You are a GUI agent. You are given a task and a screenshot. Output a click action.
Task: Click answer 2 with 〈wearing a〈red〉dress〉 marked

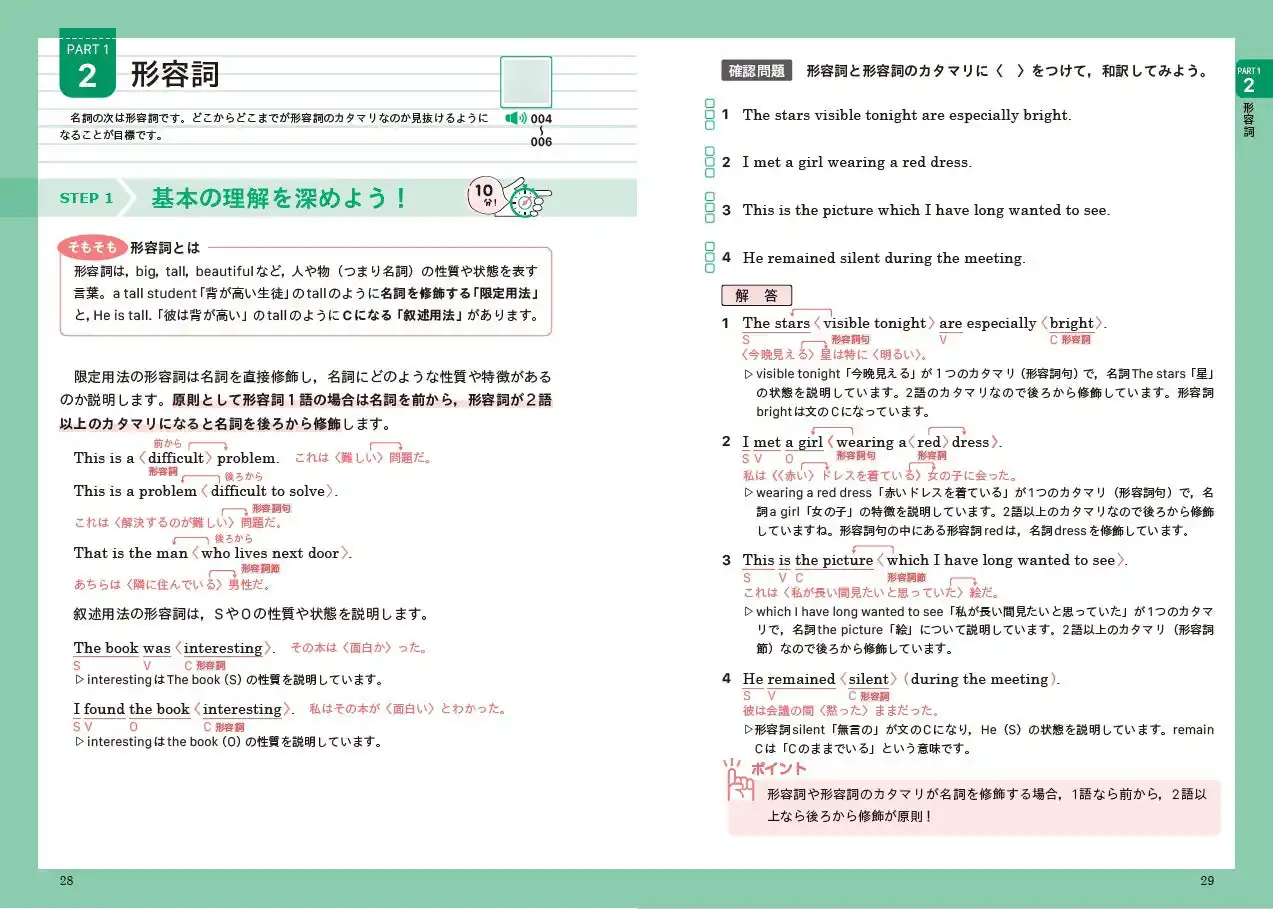[872, 442]
